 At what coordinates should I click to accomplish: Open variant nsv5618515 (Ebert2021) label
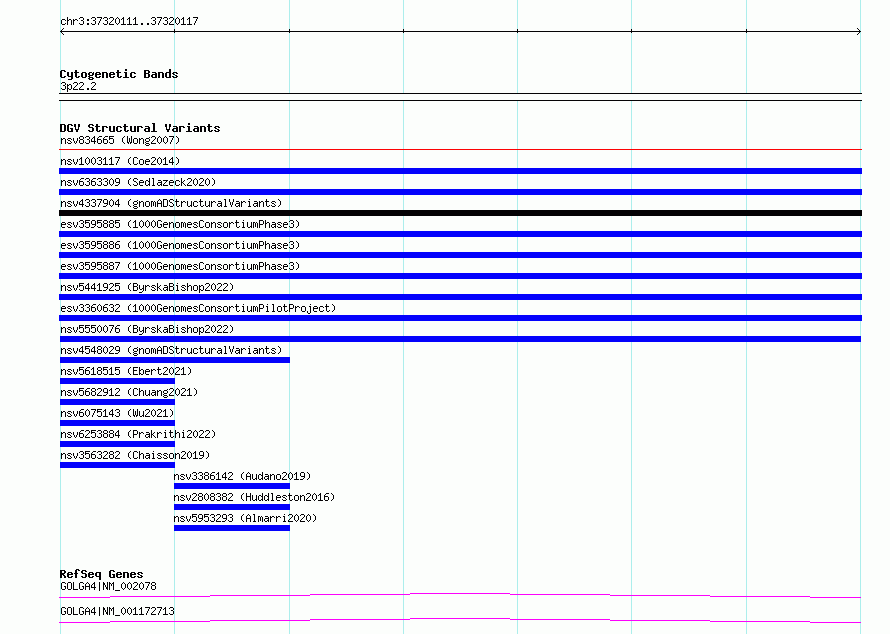click(126, 371)
